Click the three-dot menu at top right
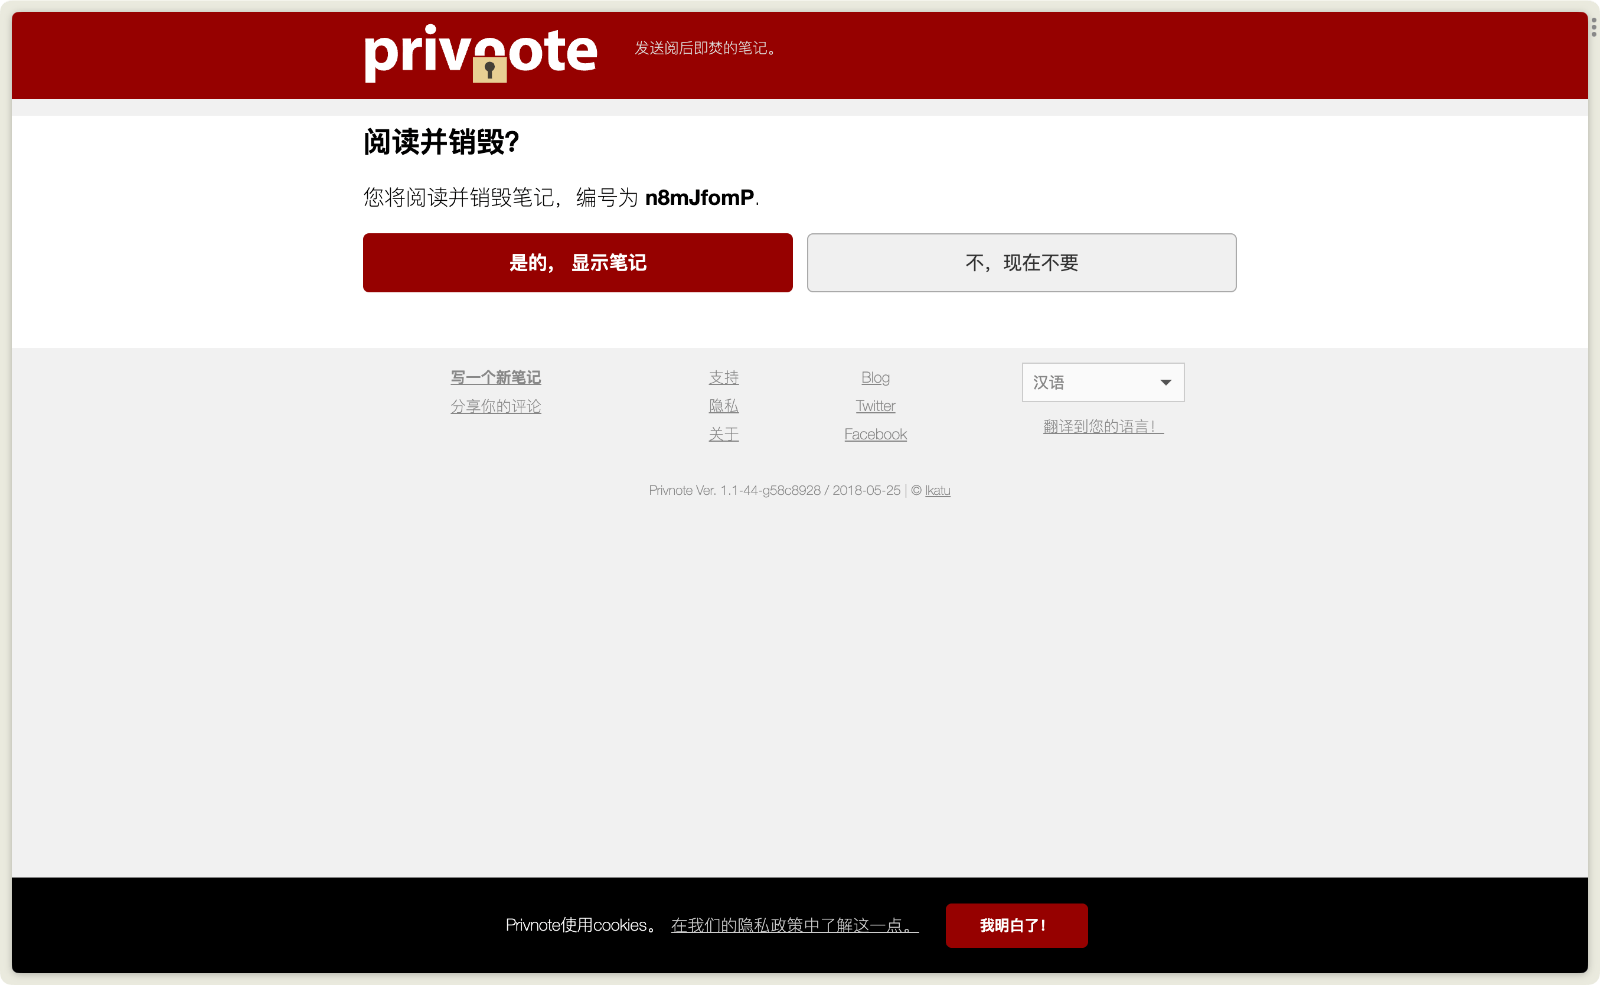The height and width of the screenshot is (985, 1600). coord(1594,27)
